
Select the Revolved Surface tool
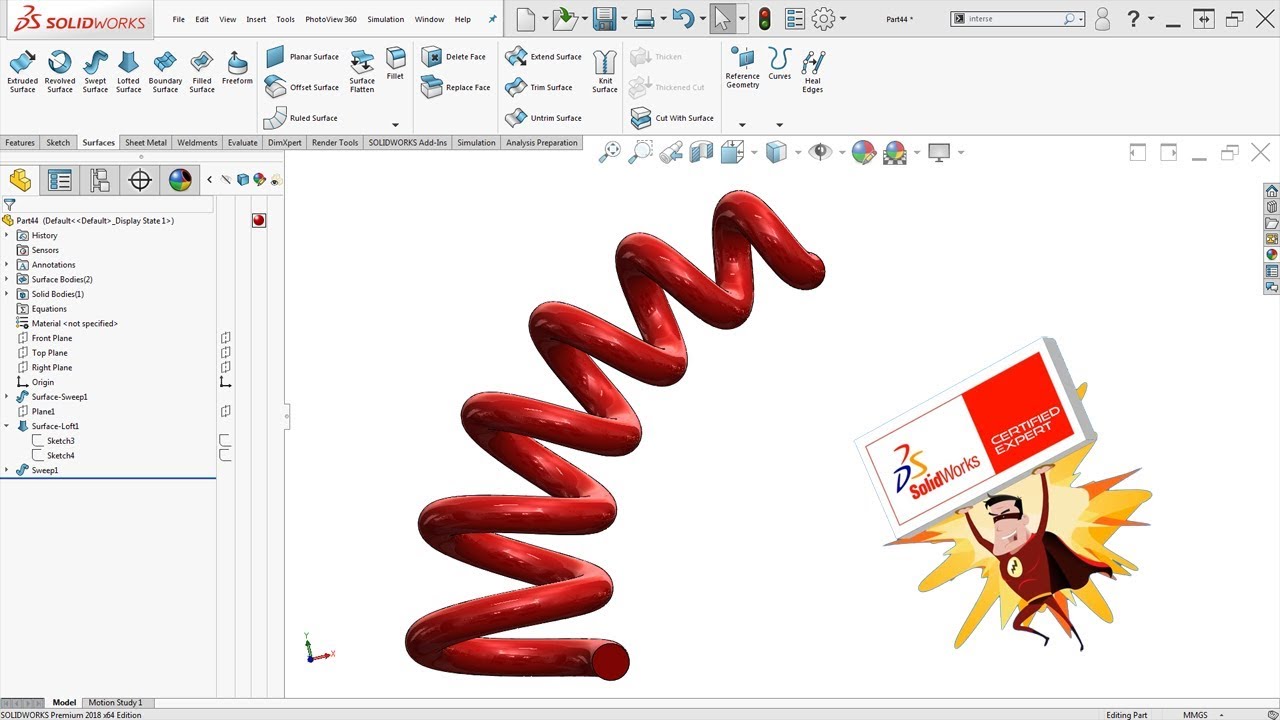59,71
